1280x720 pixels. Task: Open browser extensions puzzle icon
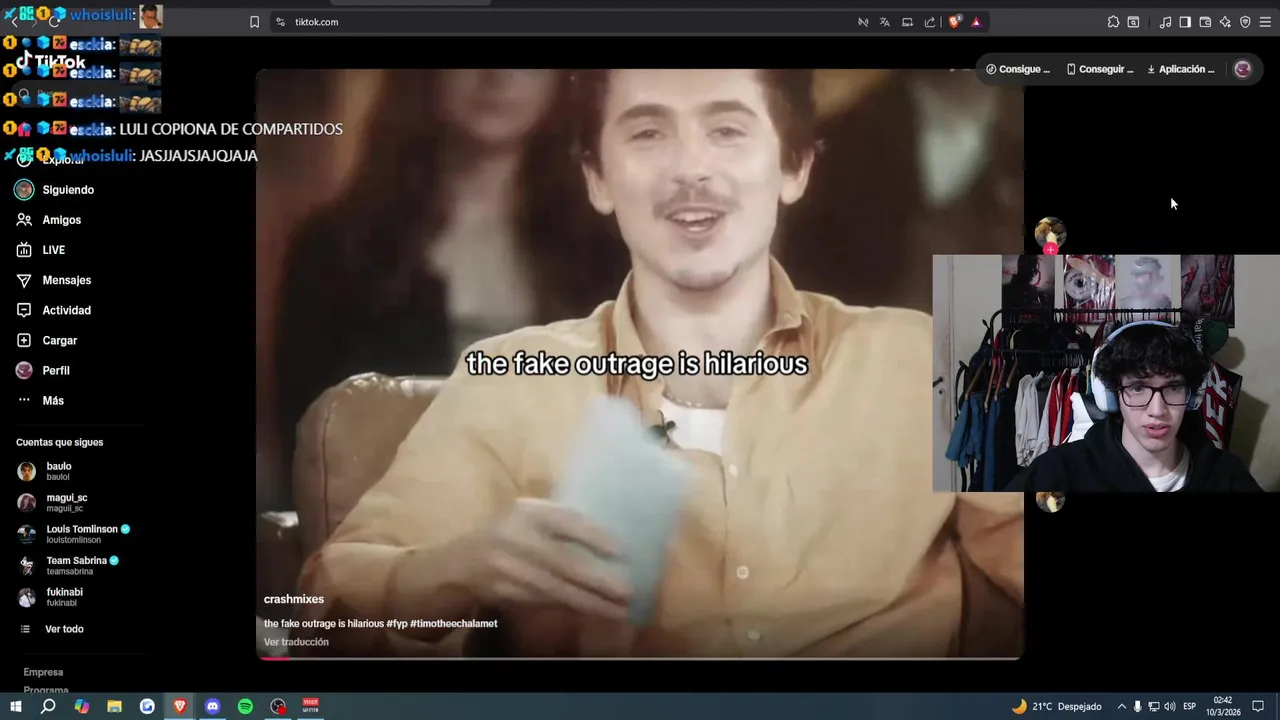[1113, 22]
